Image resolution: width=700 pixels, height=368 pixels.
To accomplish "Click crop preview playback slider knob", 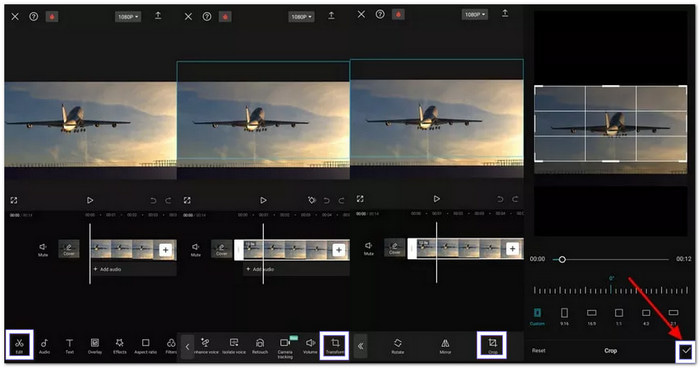I will (x=562, y=259).
